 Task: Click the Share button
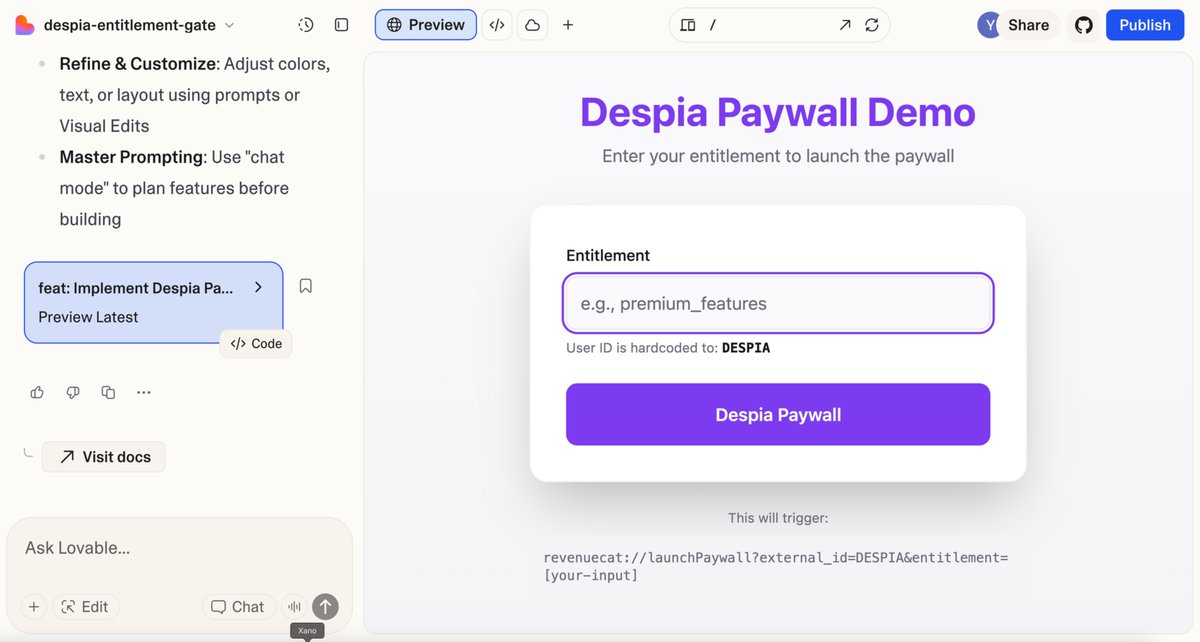click(1028, 25)
